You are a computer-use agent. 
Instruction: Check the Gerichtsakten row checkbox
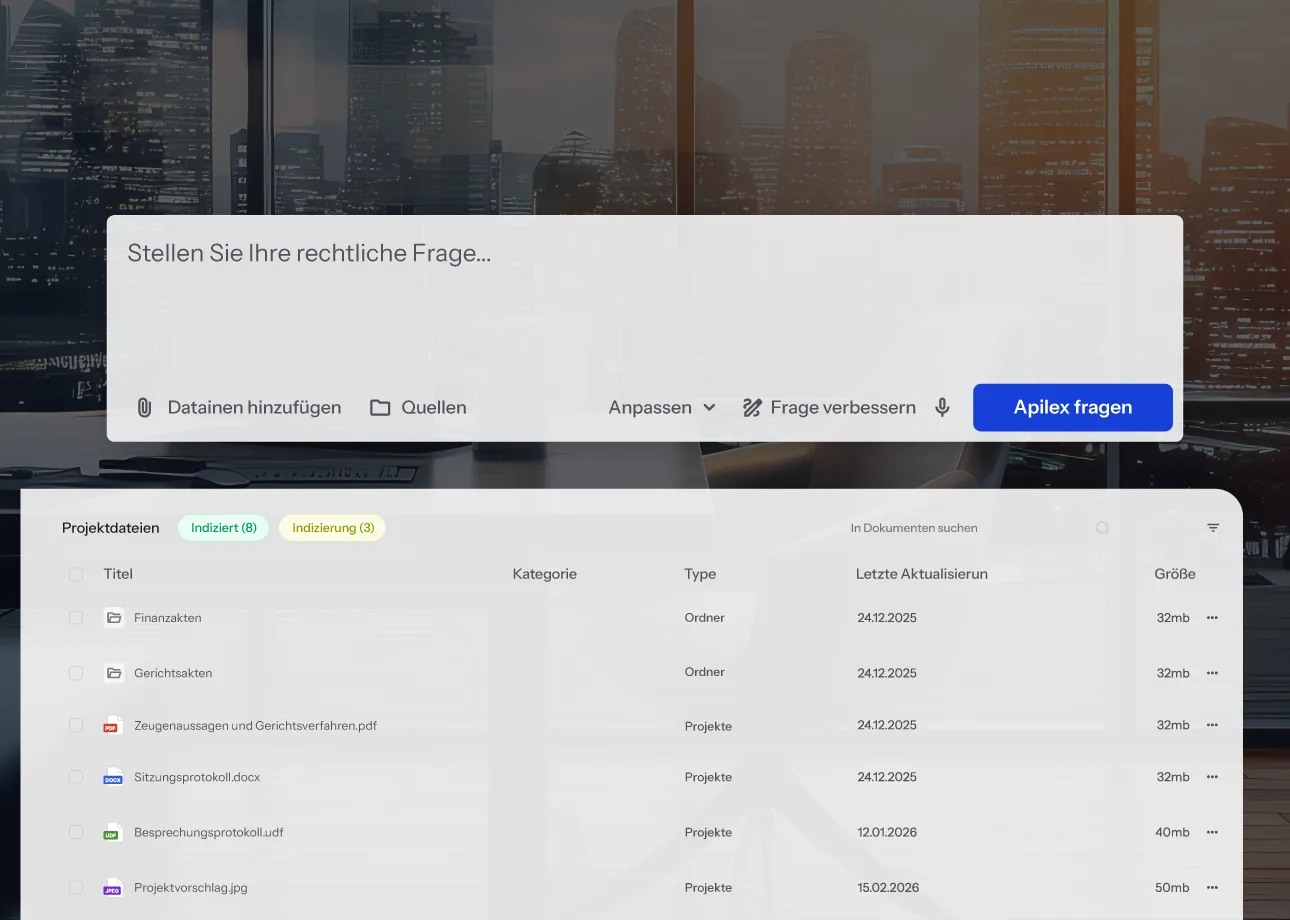pyautogui.click(x=76, y=673)
